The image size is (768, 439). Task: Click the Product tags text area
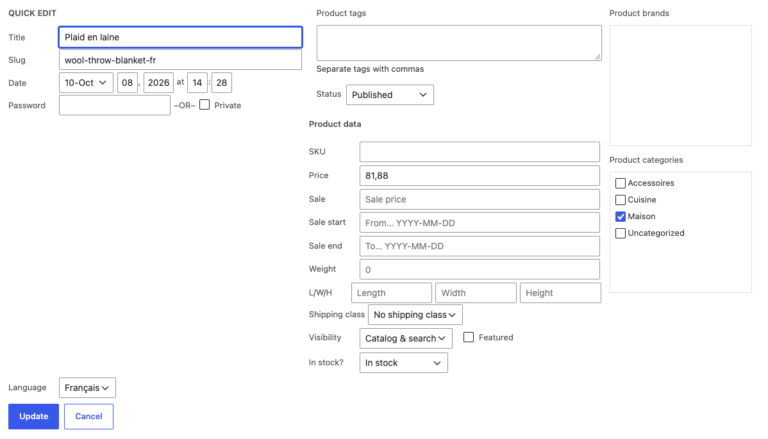click(x=459, y=43)
